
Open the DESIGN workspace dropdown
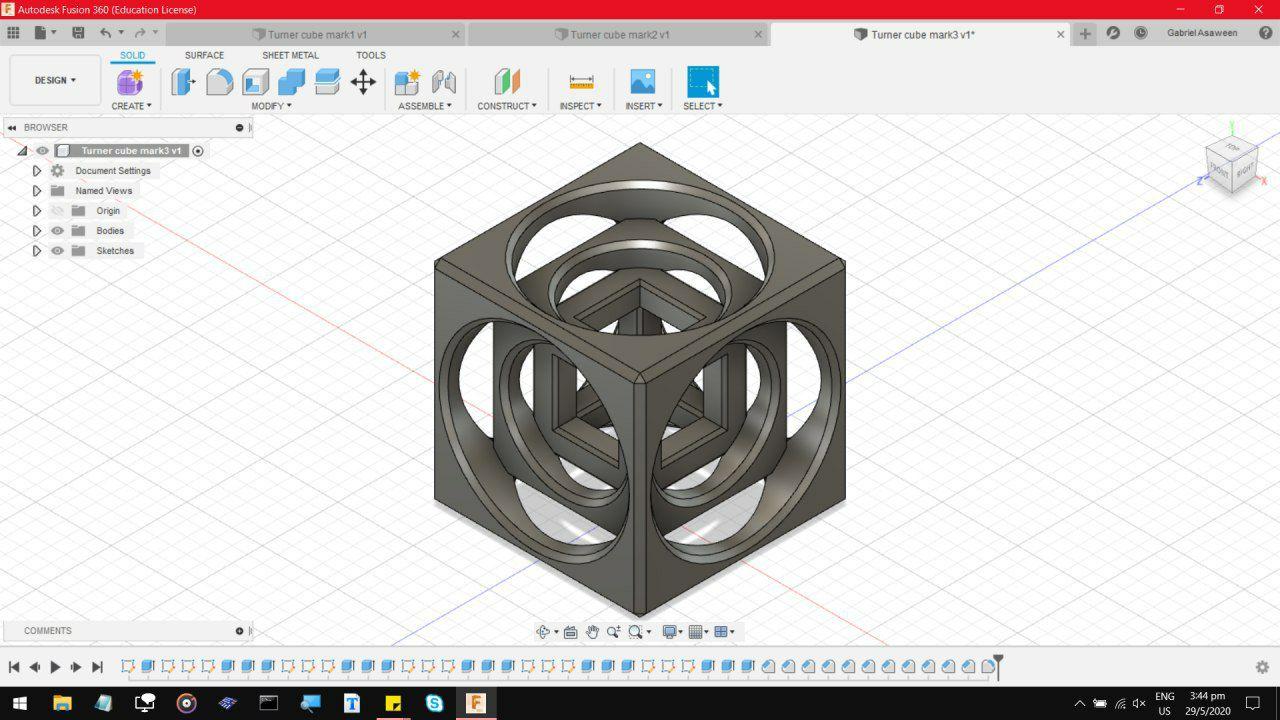[55, 80]
